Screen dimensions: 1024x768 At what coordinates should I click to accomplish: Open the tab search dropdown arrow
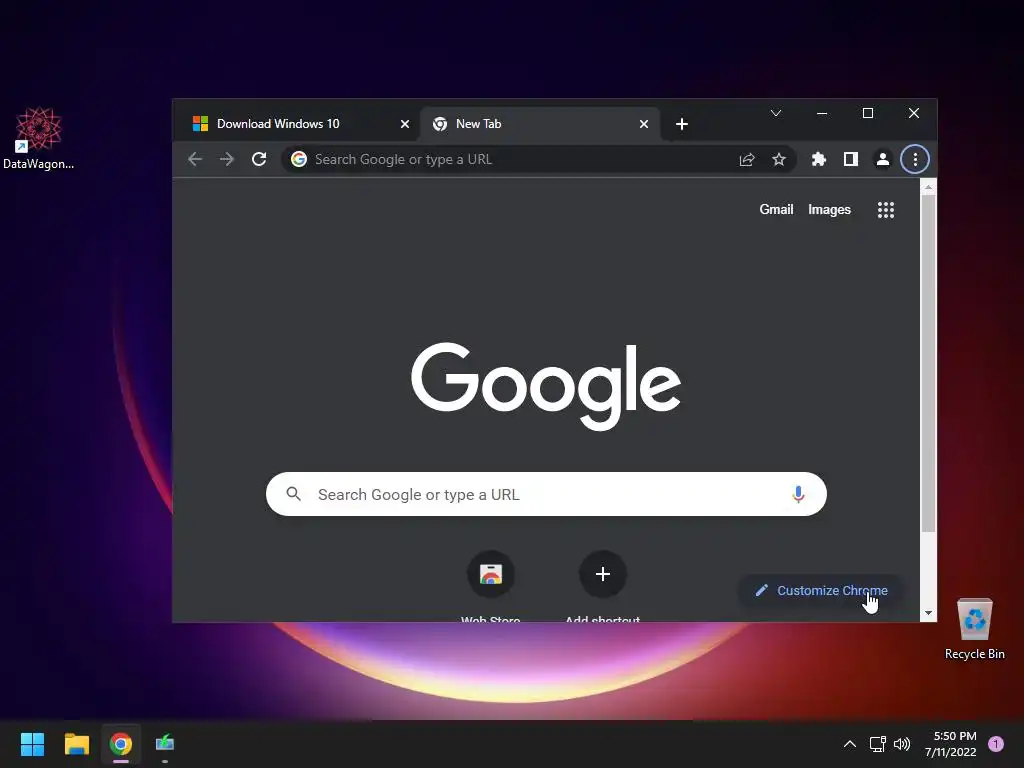[776, 113]
